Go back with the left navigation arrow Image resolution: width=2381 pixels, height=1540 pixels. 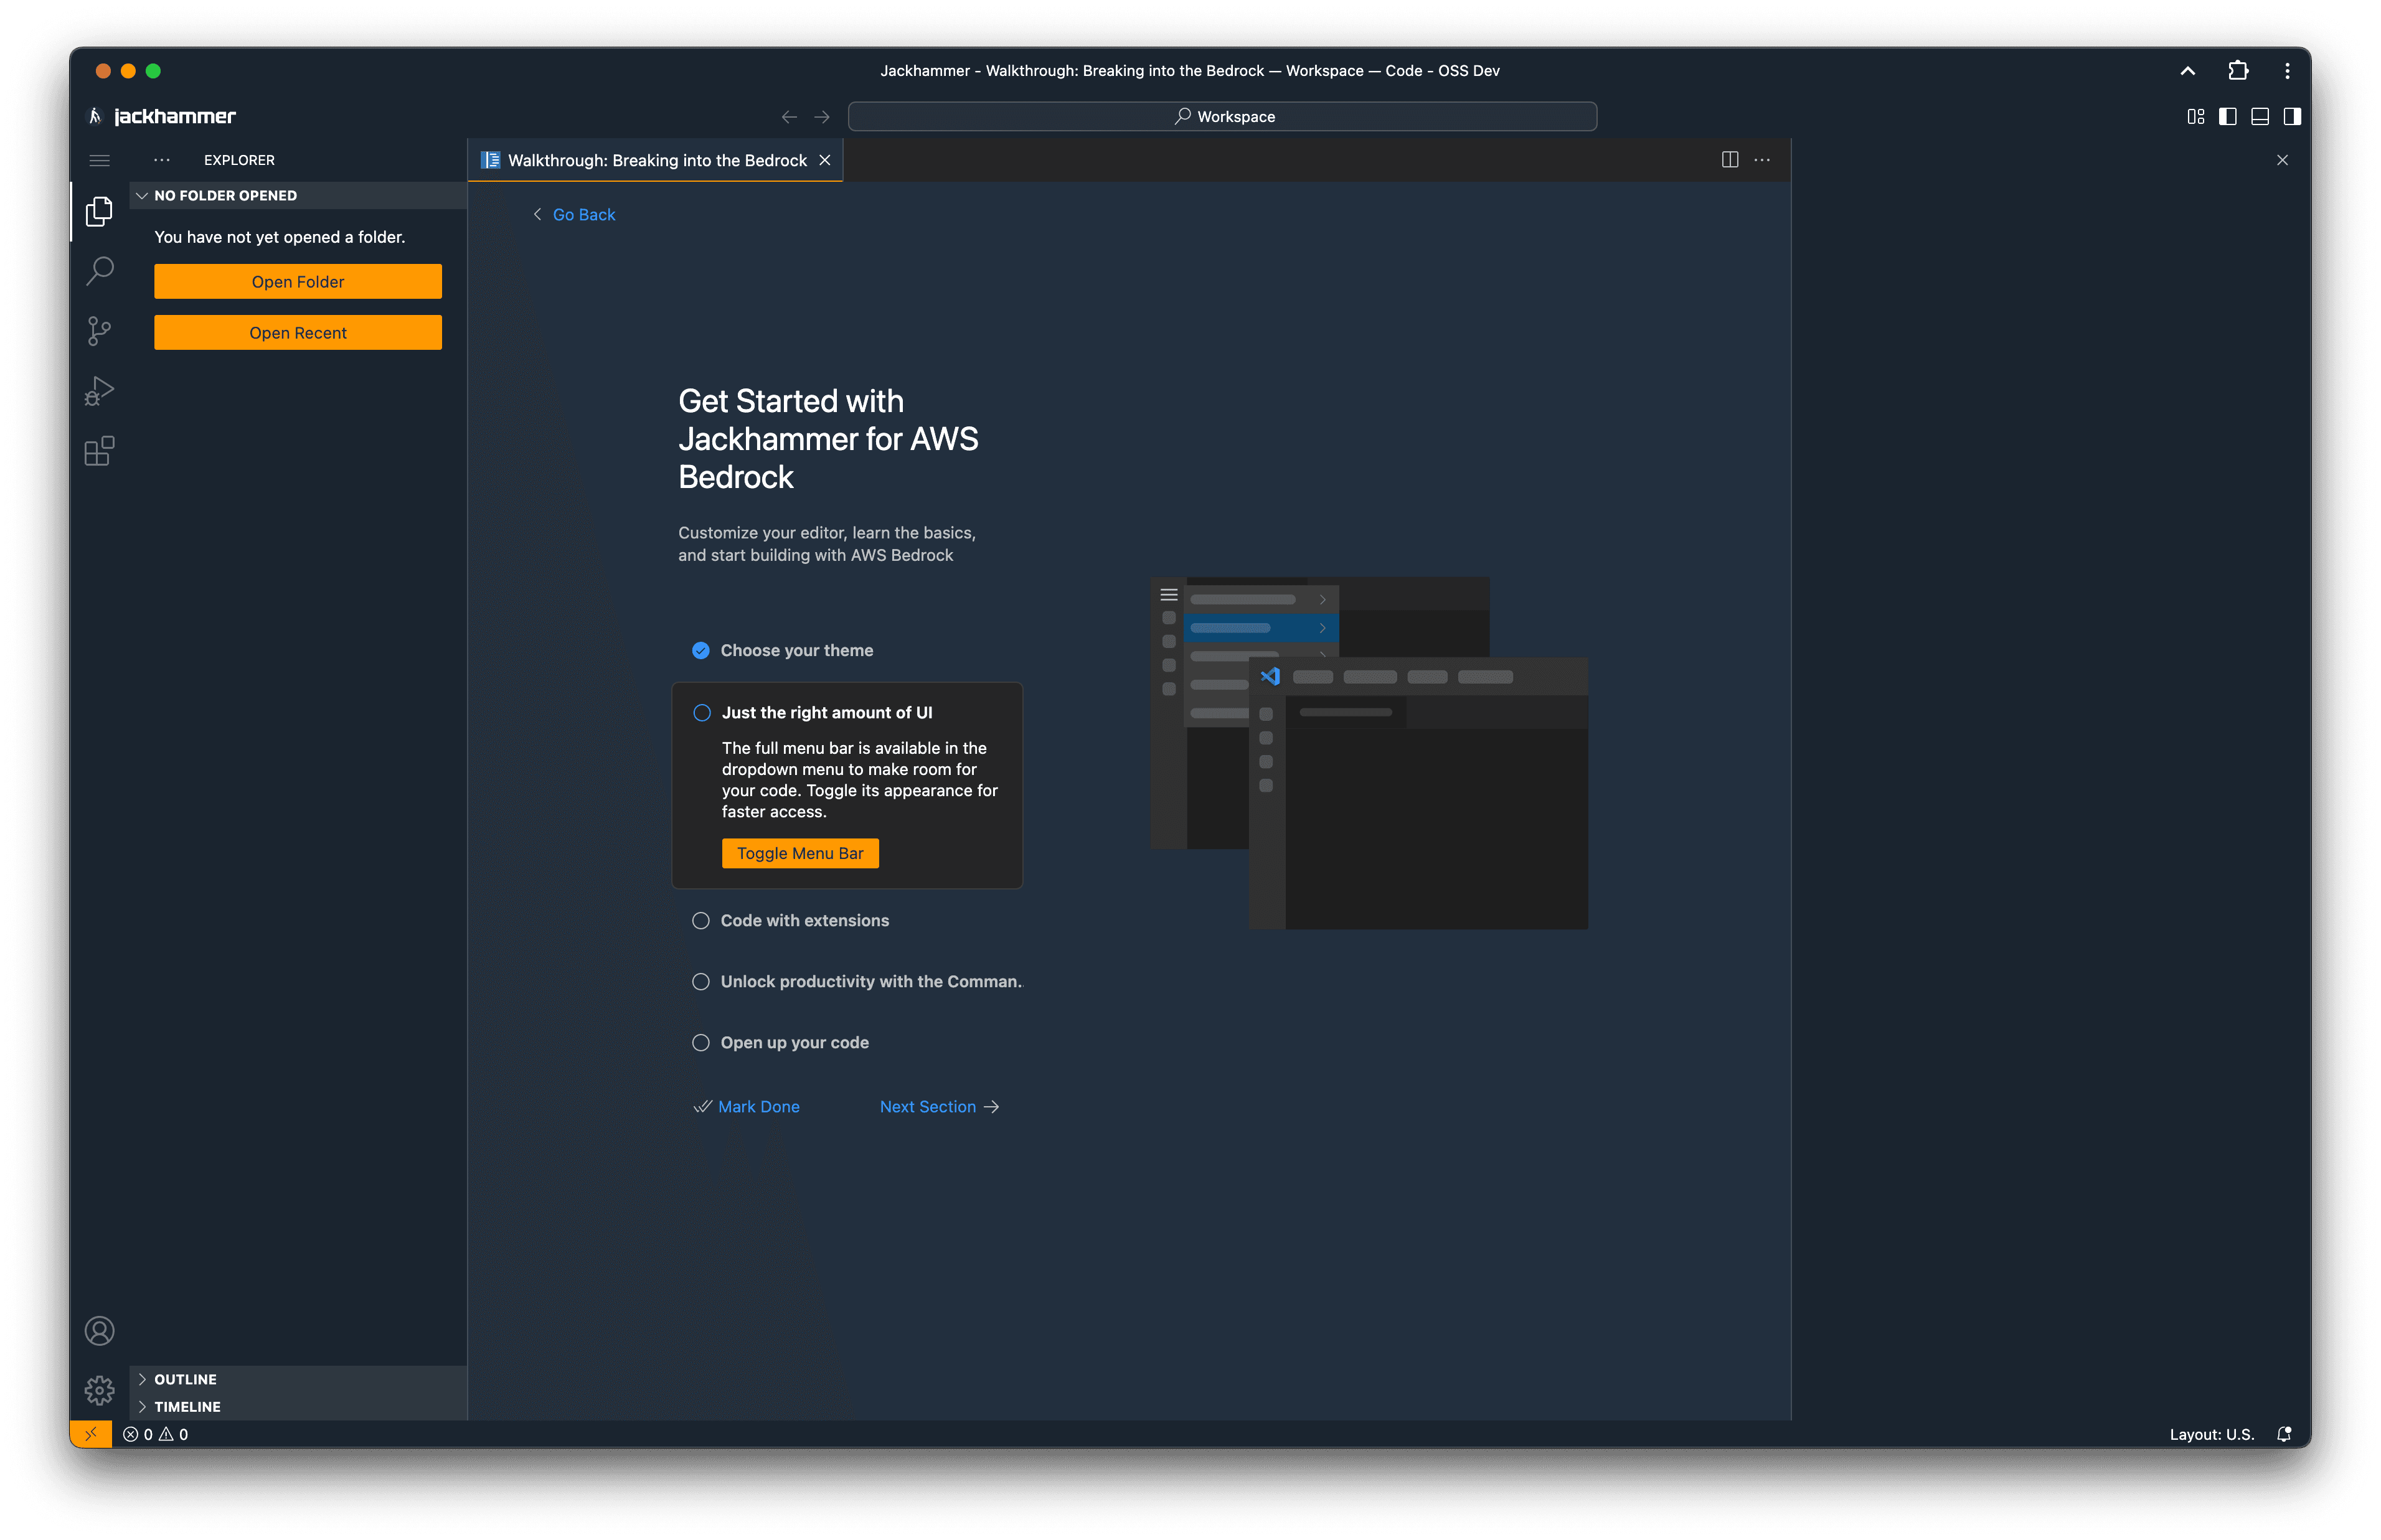pyautogui.click(x=789, y=117)
